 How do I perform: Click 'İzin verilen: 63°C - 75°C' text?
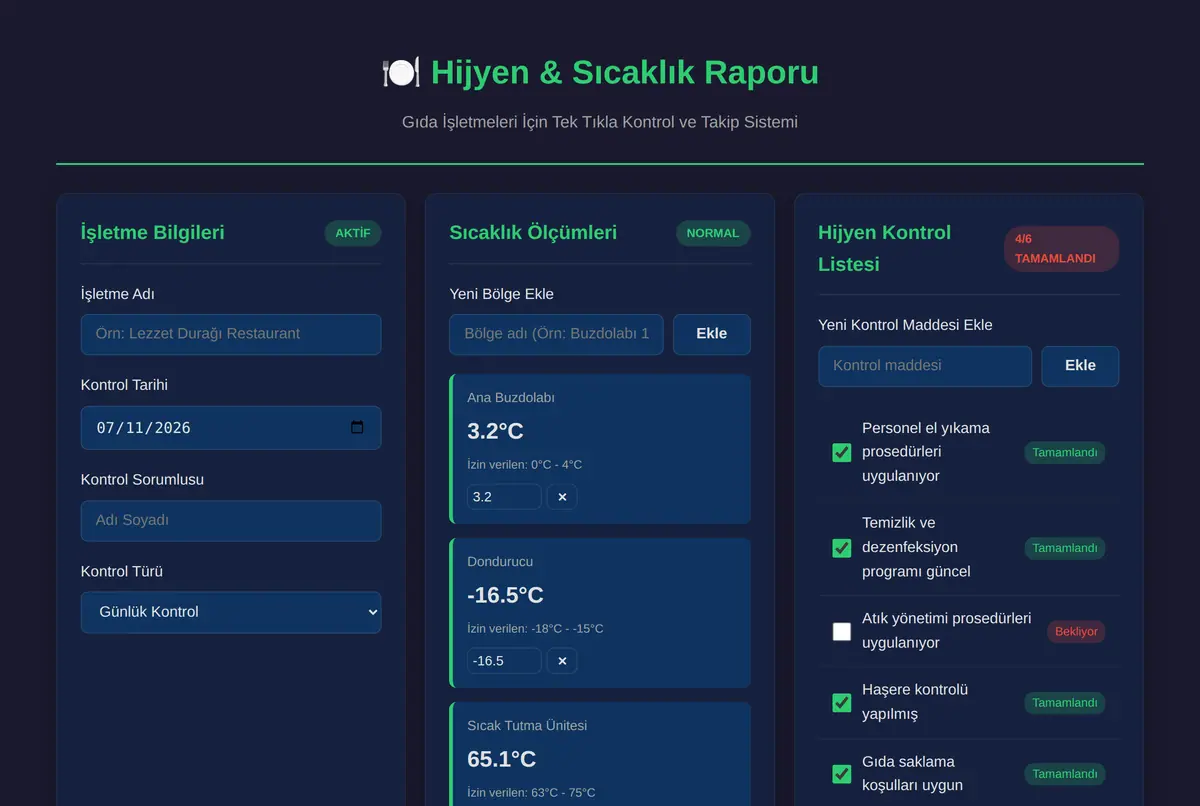tap(531, 793)
